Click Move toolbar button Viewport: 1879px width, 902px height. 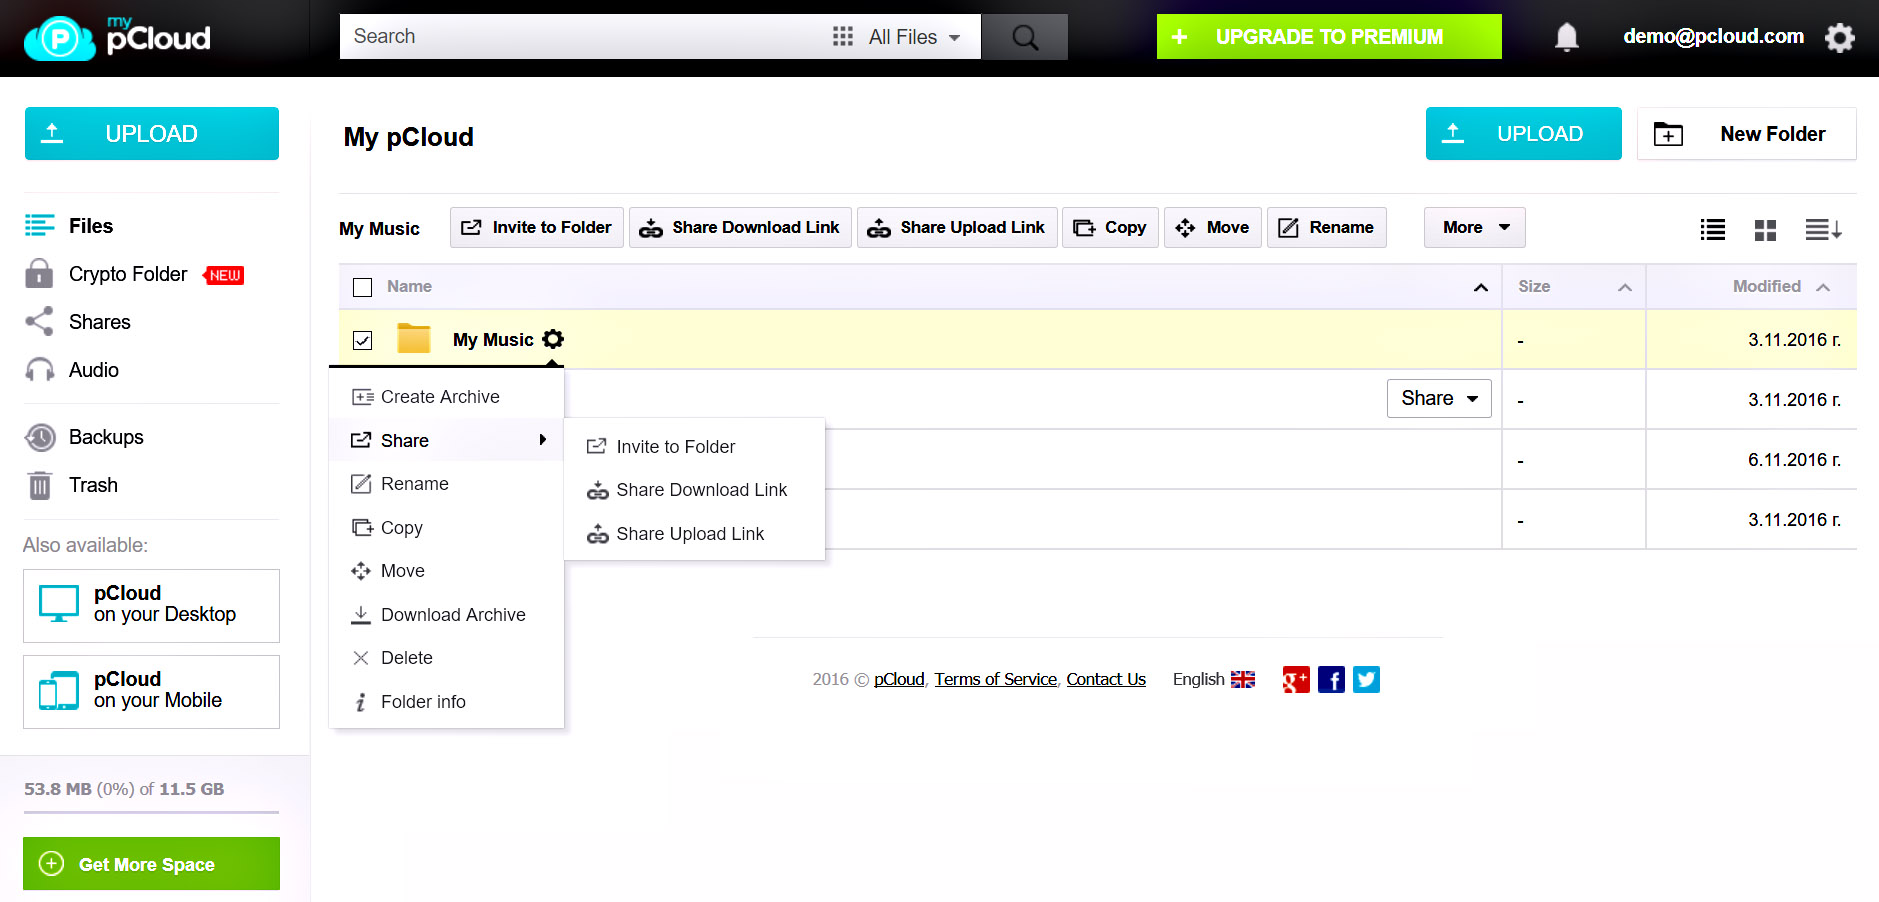1212,227
